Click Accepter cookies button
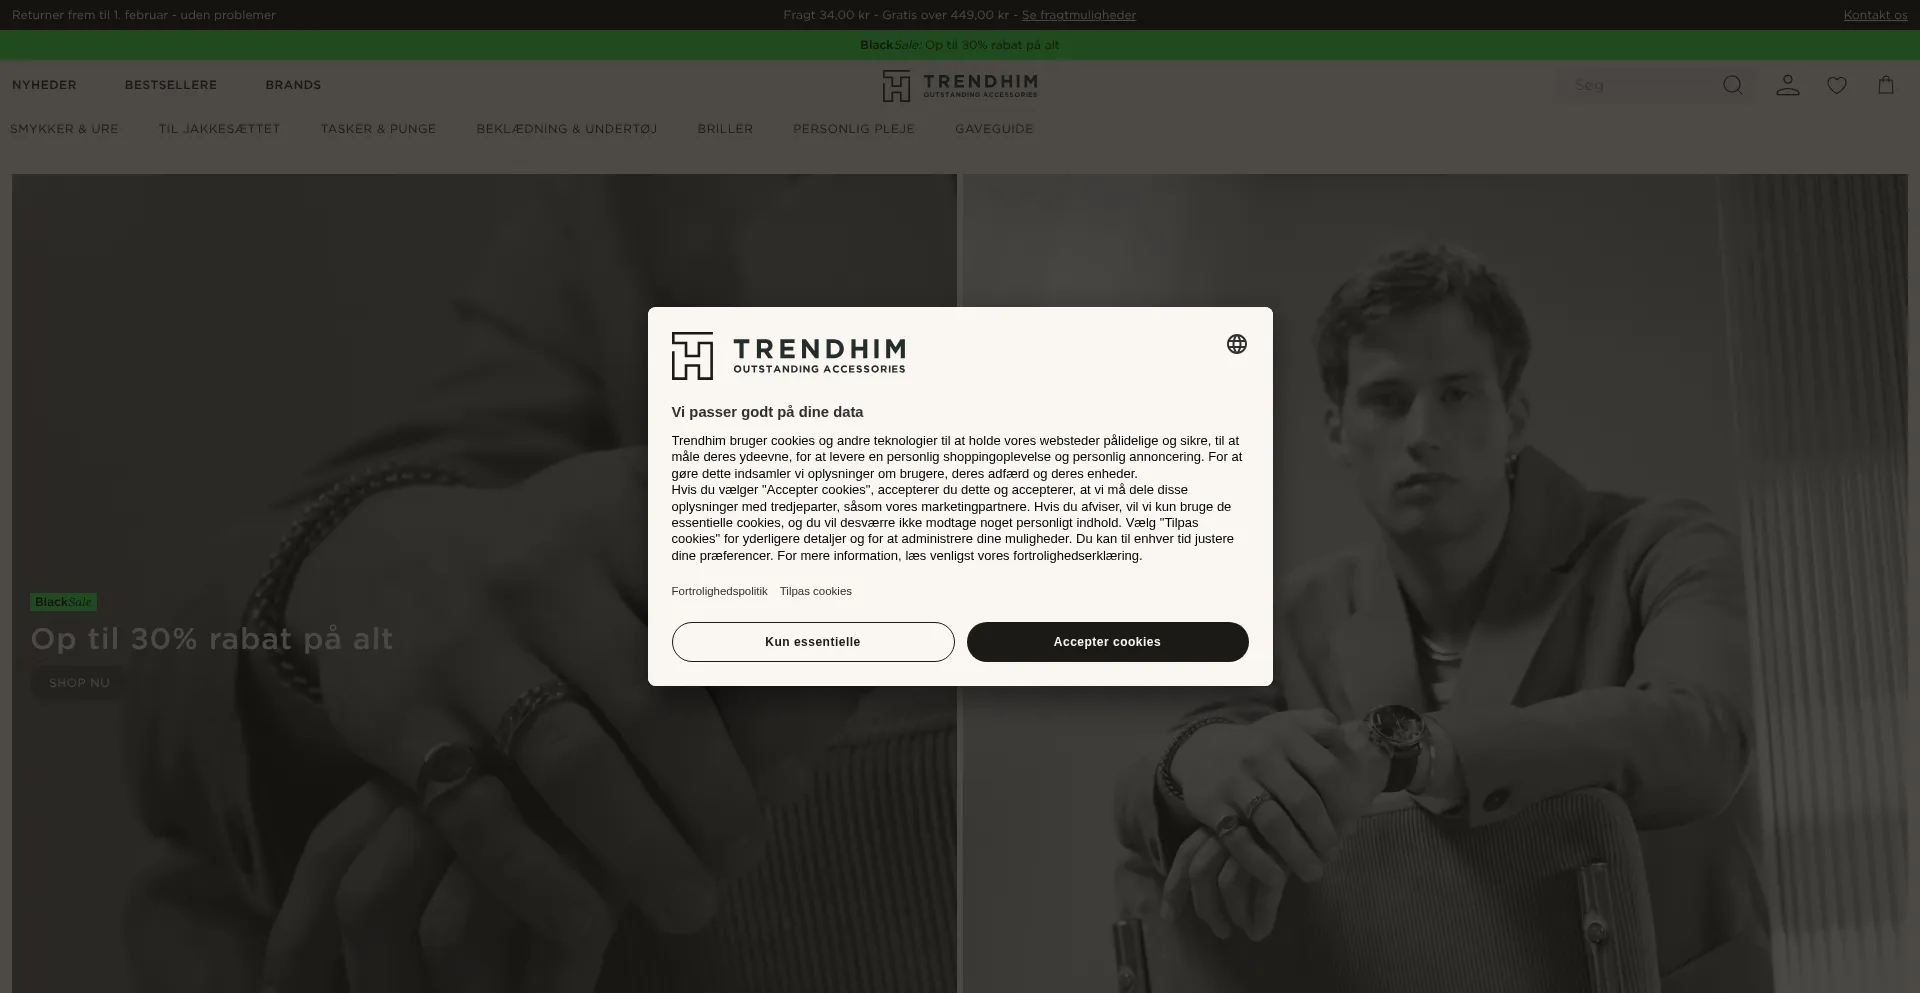Image resolution: width=1920 pixels, height=993 pixels. pyautogui.click(x=1107, y=642)
